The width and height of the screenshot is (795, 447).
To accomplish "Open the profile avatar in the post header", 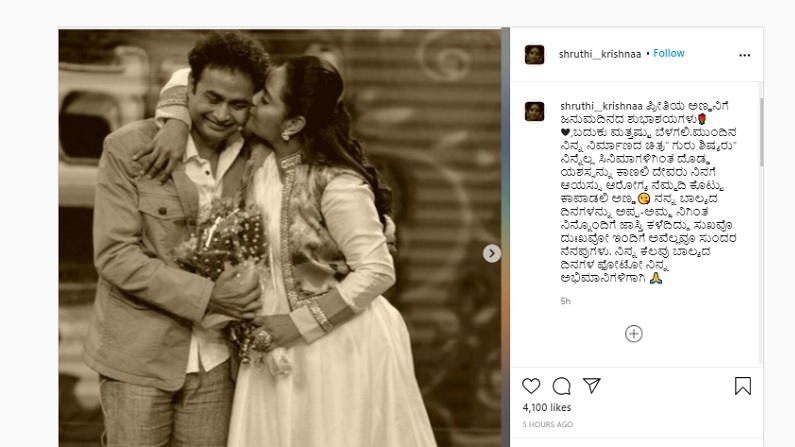I will [x=534, y=55].
